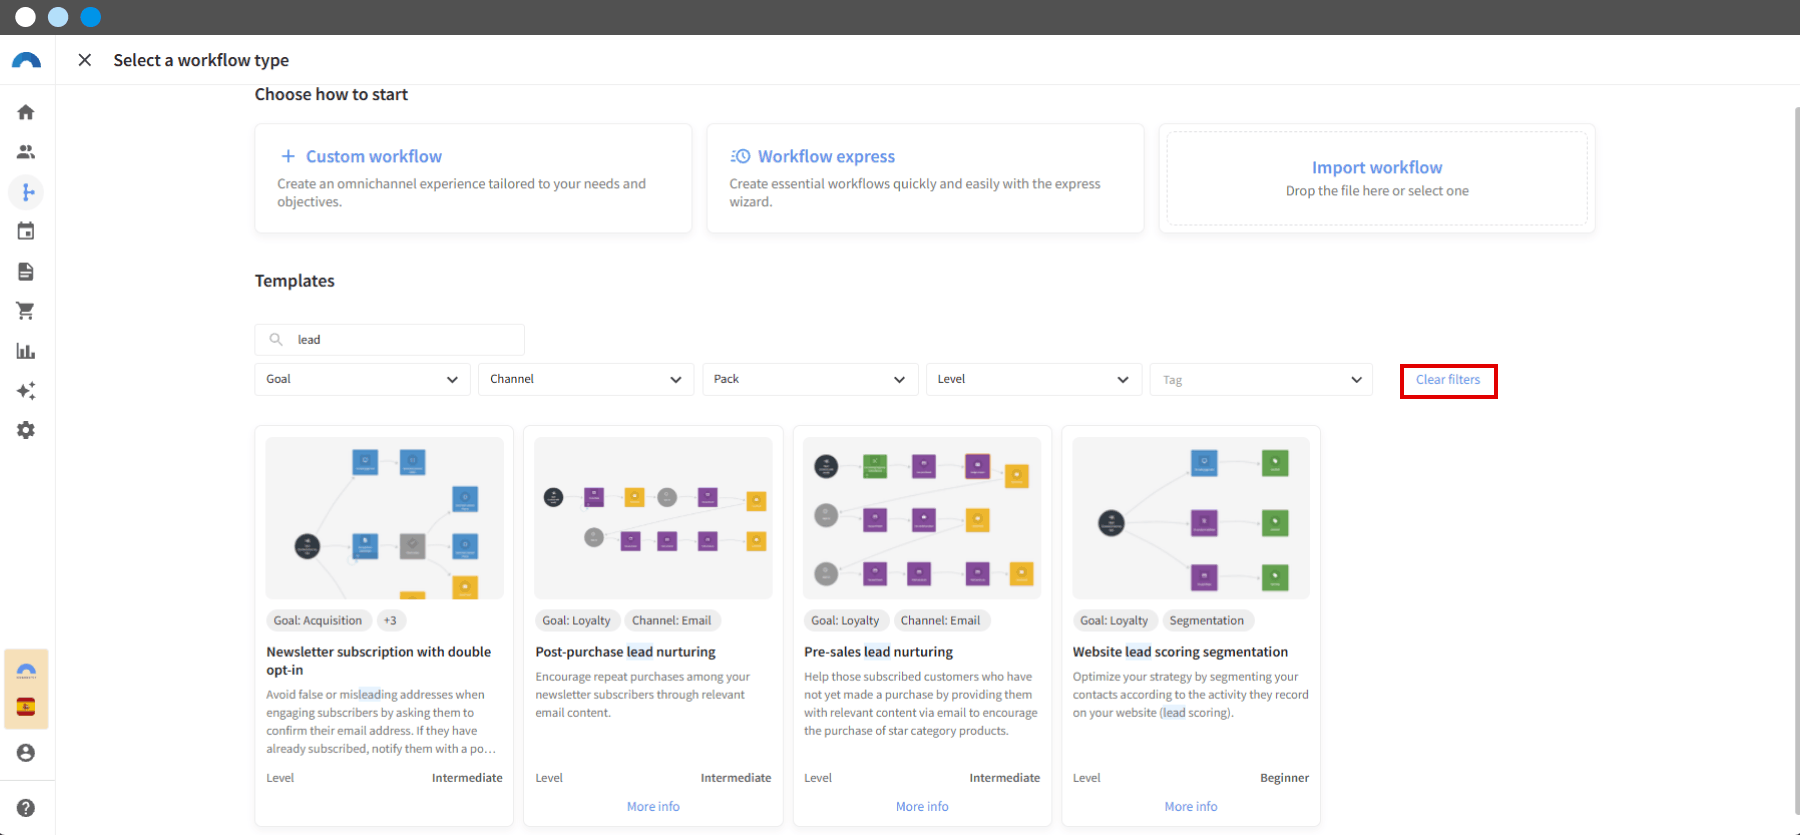The image size is (1800, 835).
Task: Close the workflow type selector
Action: (x=85, y=60)
